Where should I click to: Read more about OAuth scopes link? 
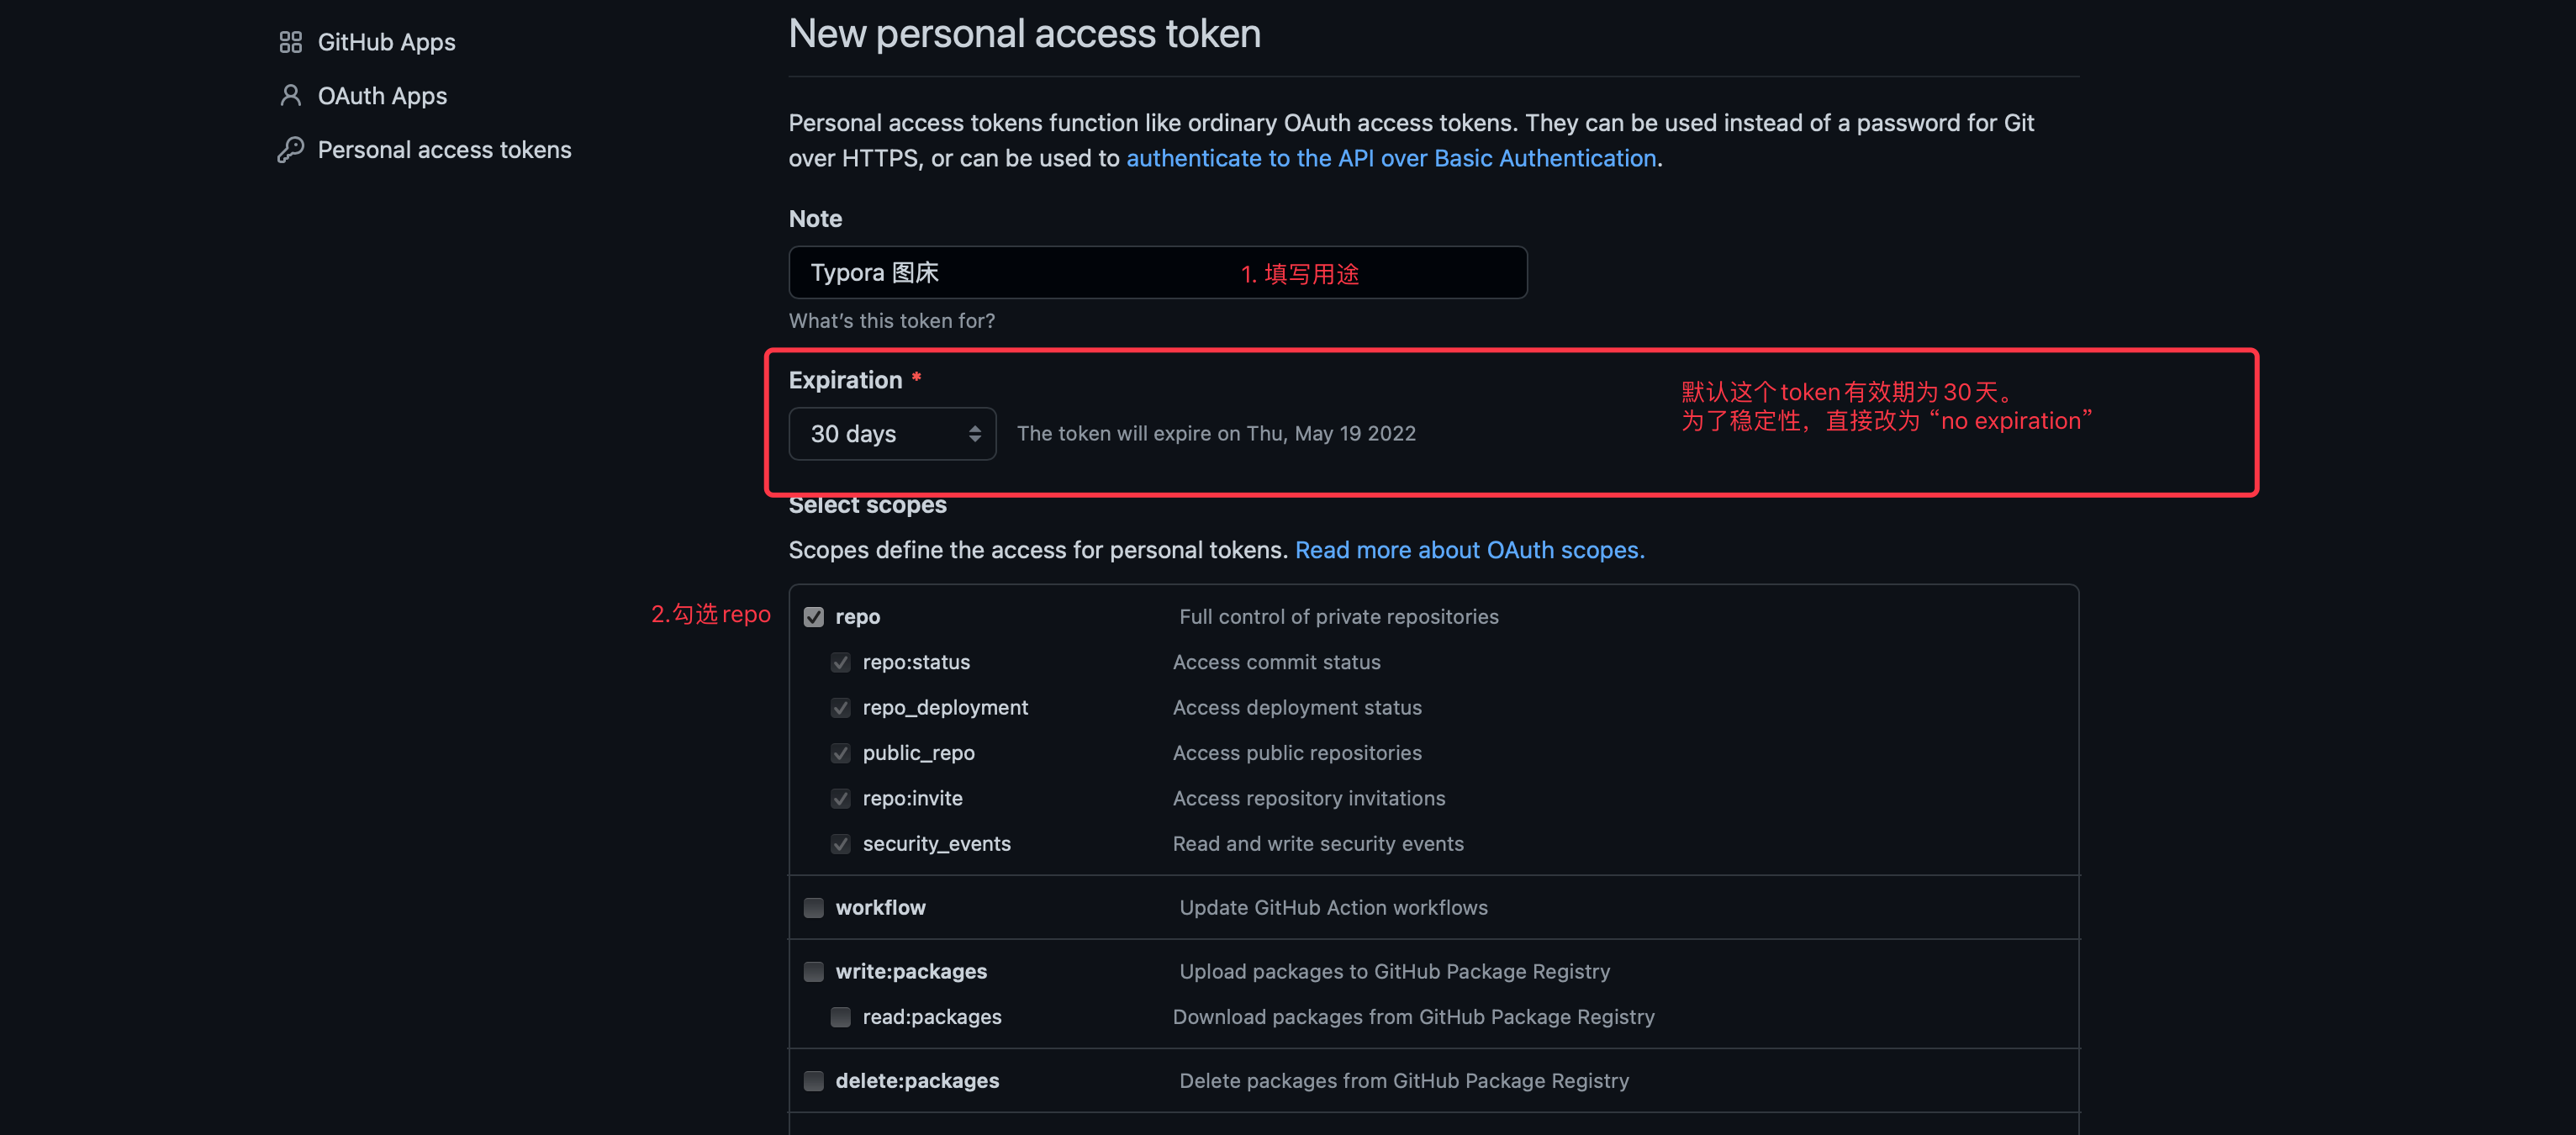[1469, 550]
